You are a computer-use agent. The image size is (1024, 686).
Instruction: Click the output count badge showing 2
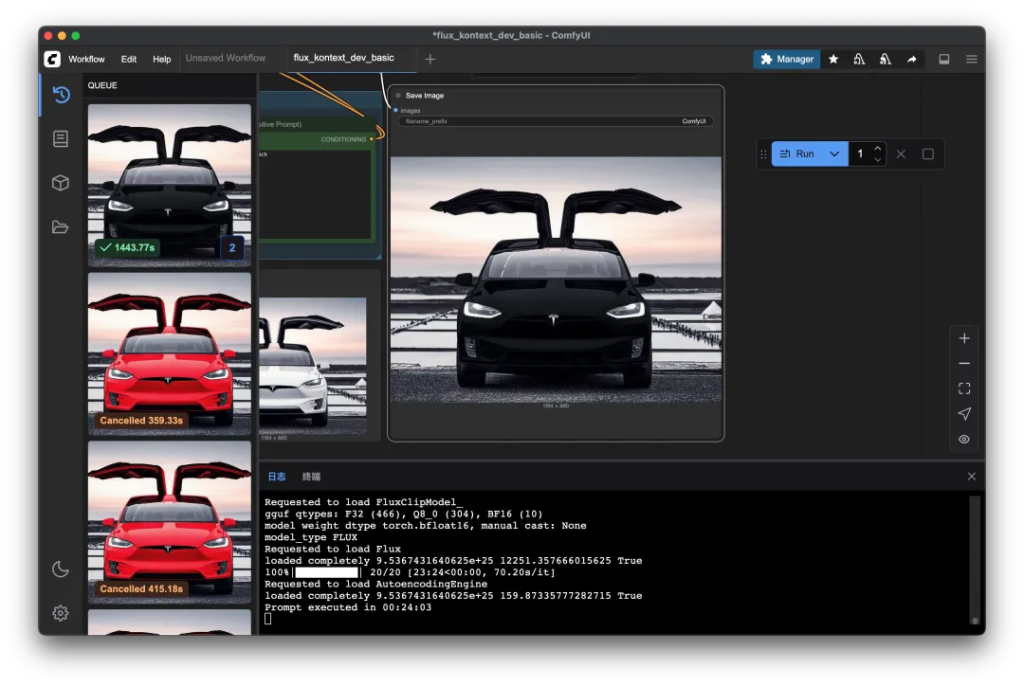point(232,248)
